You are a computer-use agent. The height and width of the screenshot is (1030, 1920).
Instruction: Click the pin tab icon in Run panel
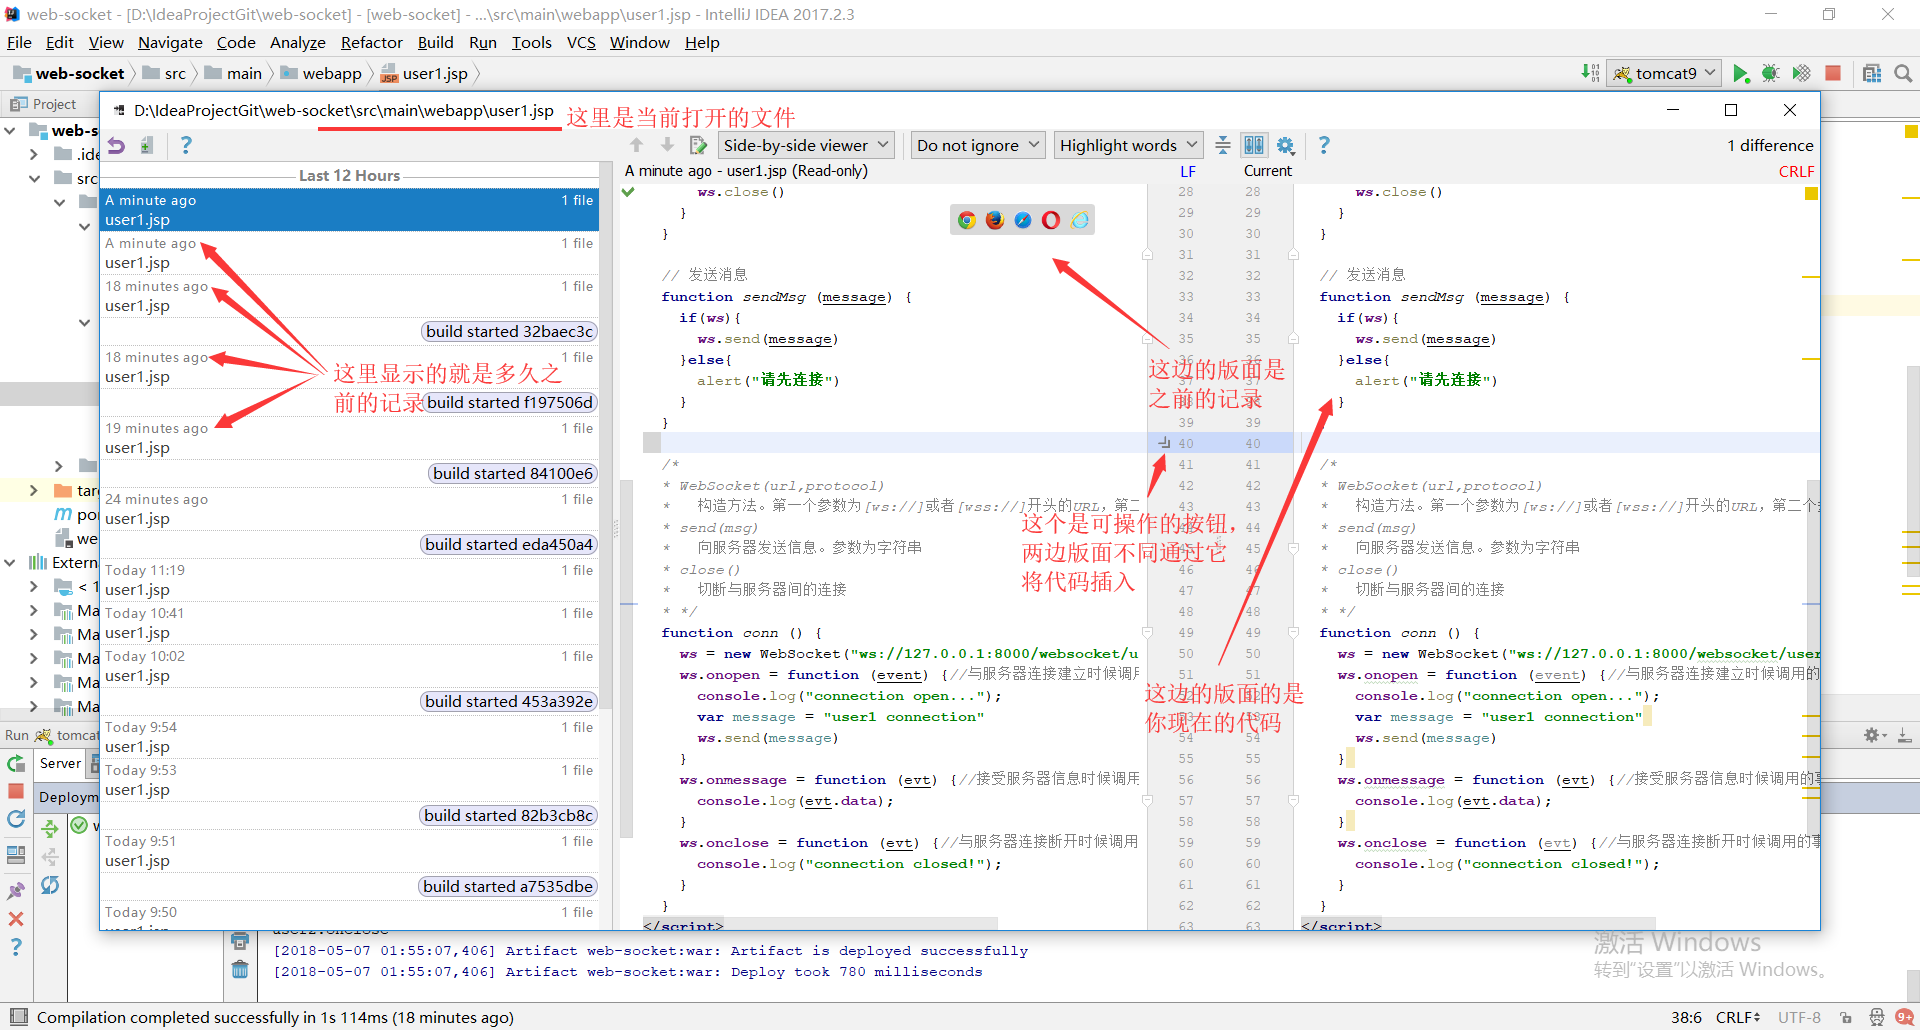[x=16, y=891]
